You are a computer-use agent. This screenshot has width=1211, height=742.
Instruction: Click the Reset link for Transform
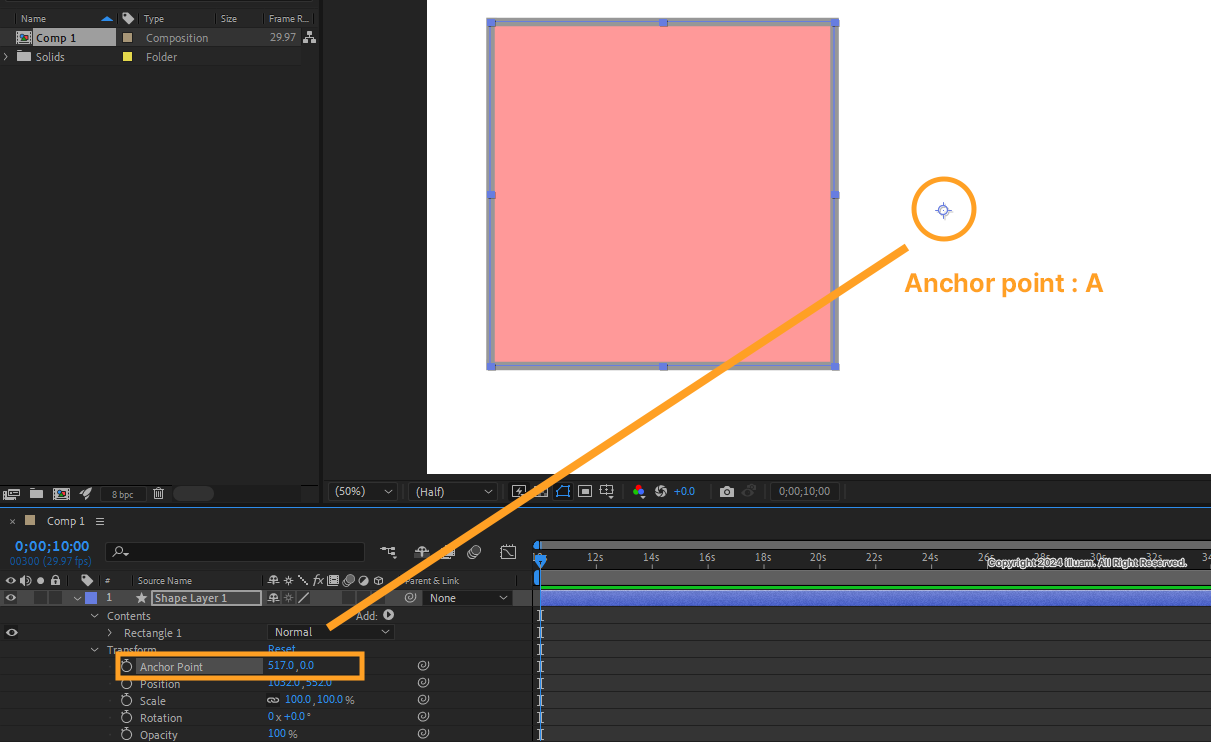282,649
